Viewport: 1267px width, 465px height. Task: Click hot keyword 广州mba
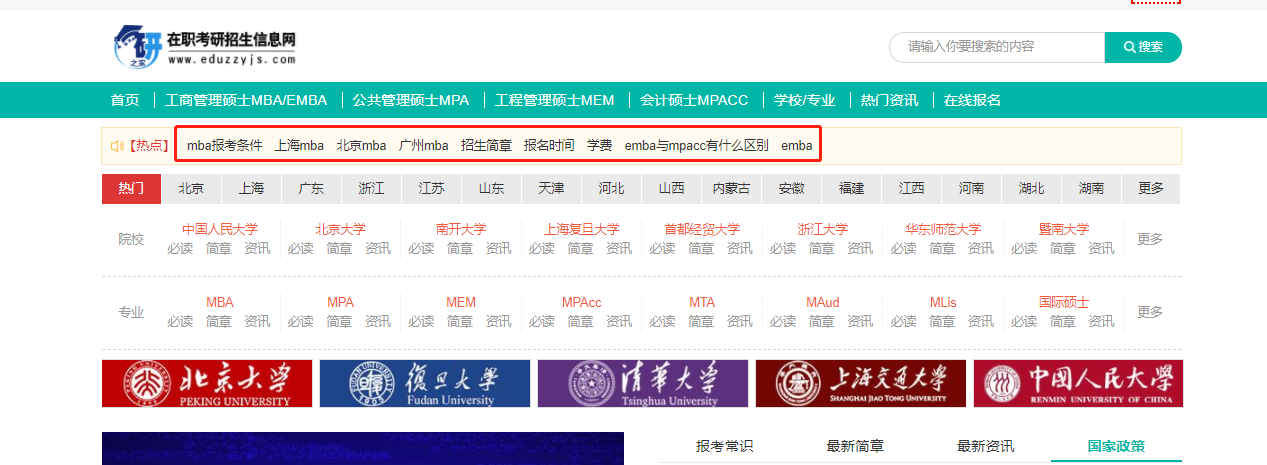(x=423, y=146)
